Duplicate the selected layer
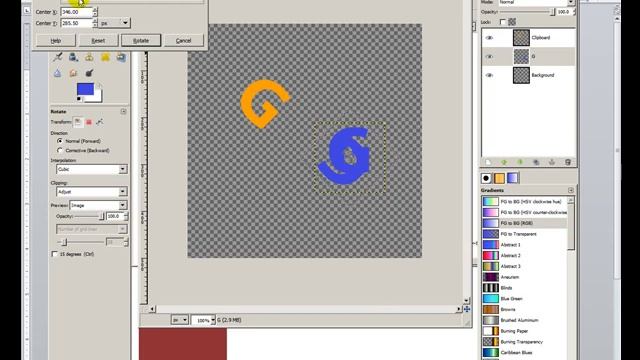This screenshot has width=640, height=360. (536, 162)
